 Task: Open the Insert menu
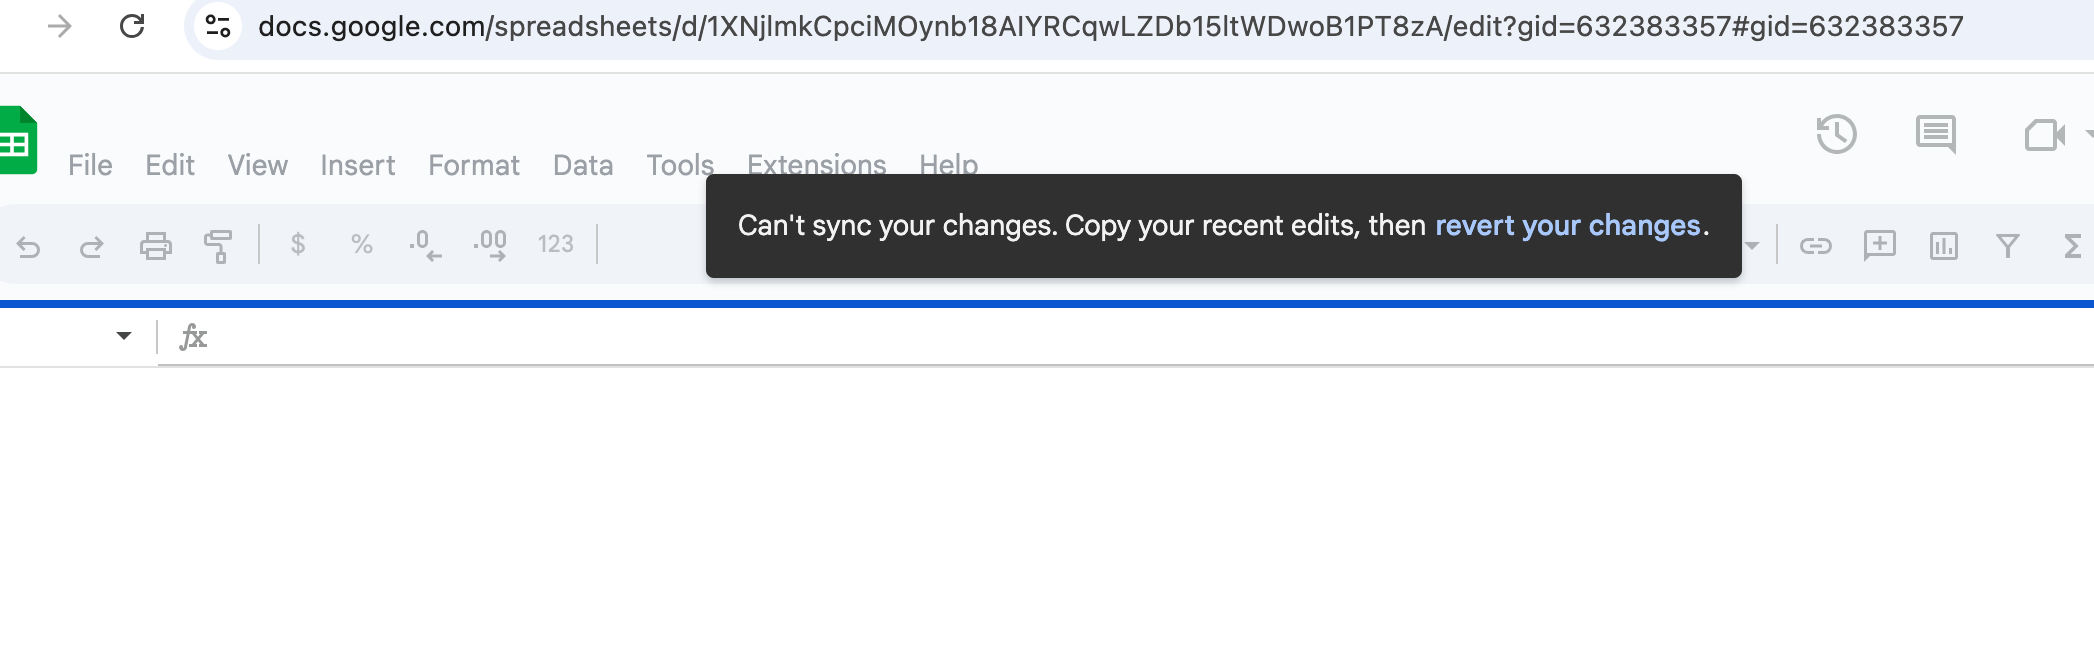[x=357, y=165]
